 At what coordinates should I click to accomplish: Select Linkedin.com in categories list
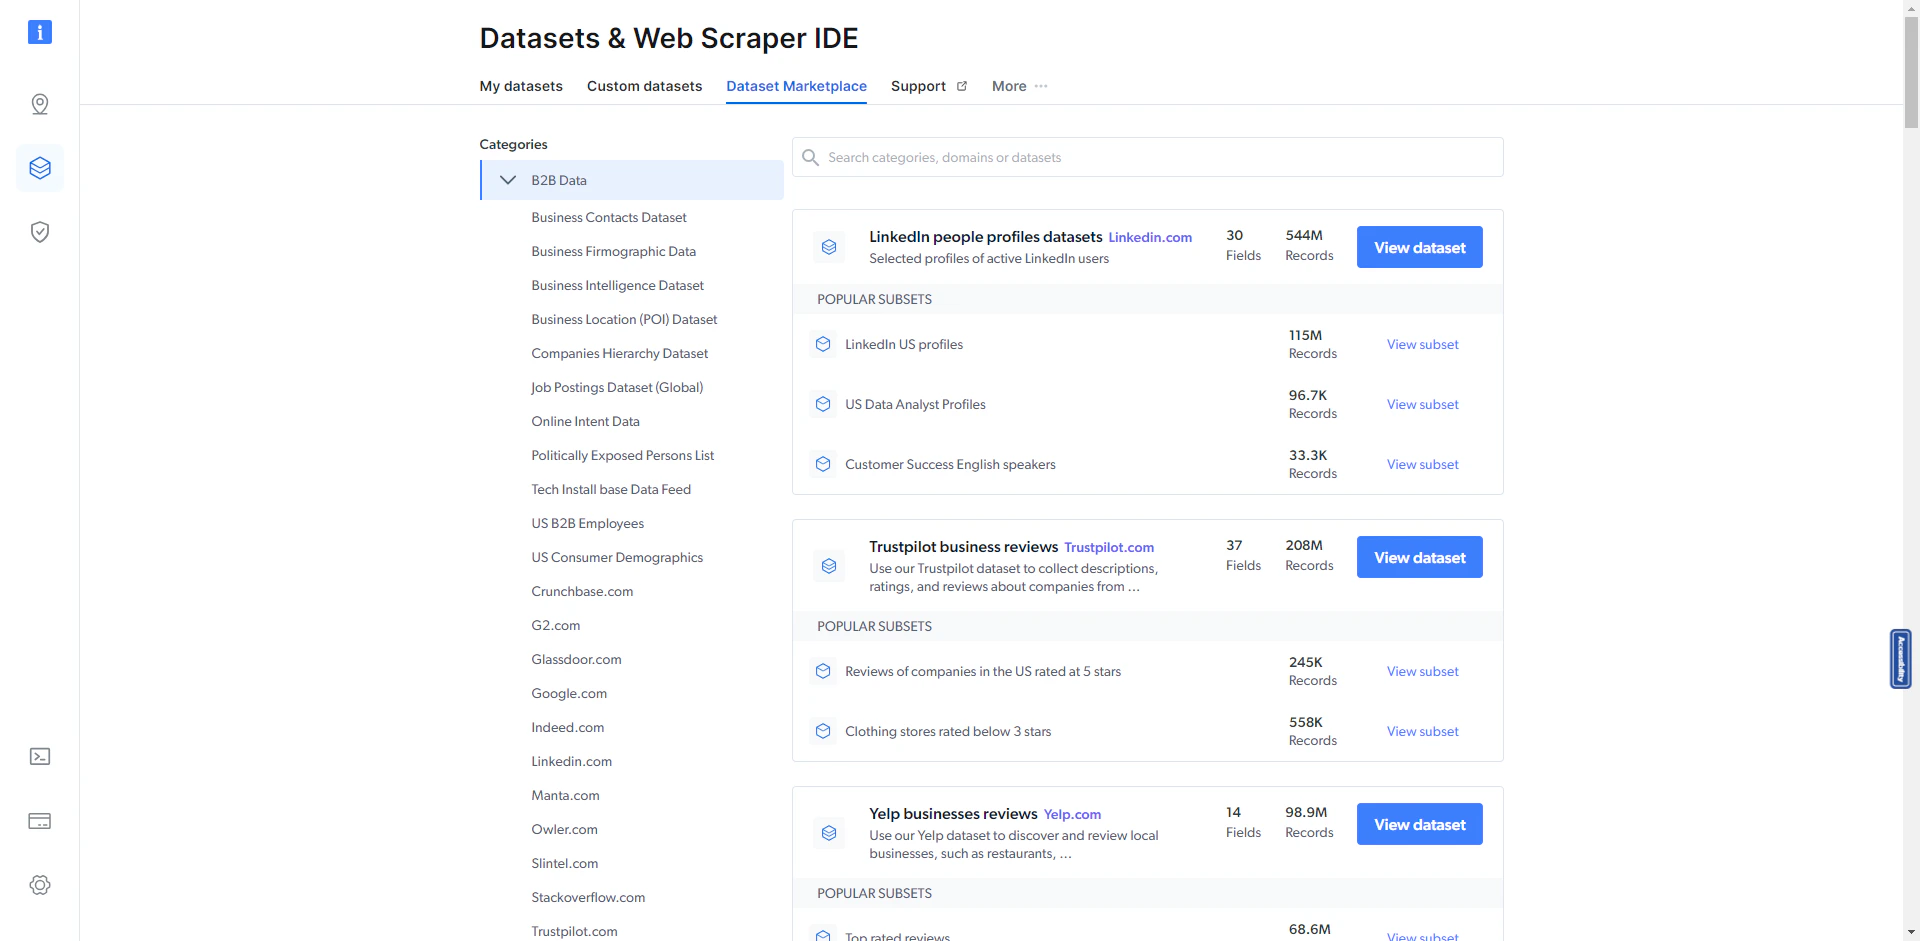pyautogui.click(x=571, y=761)
